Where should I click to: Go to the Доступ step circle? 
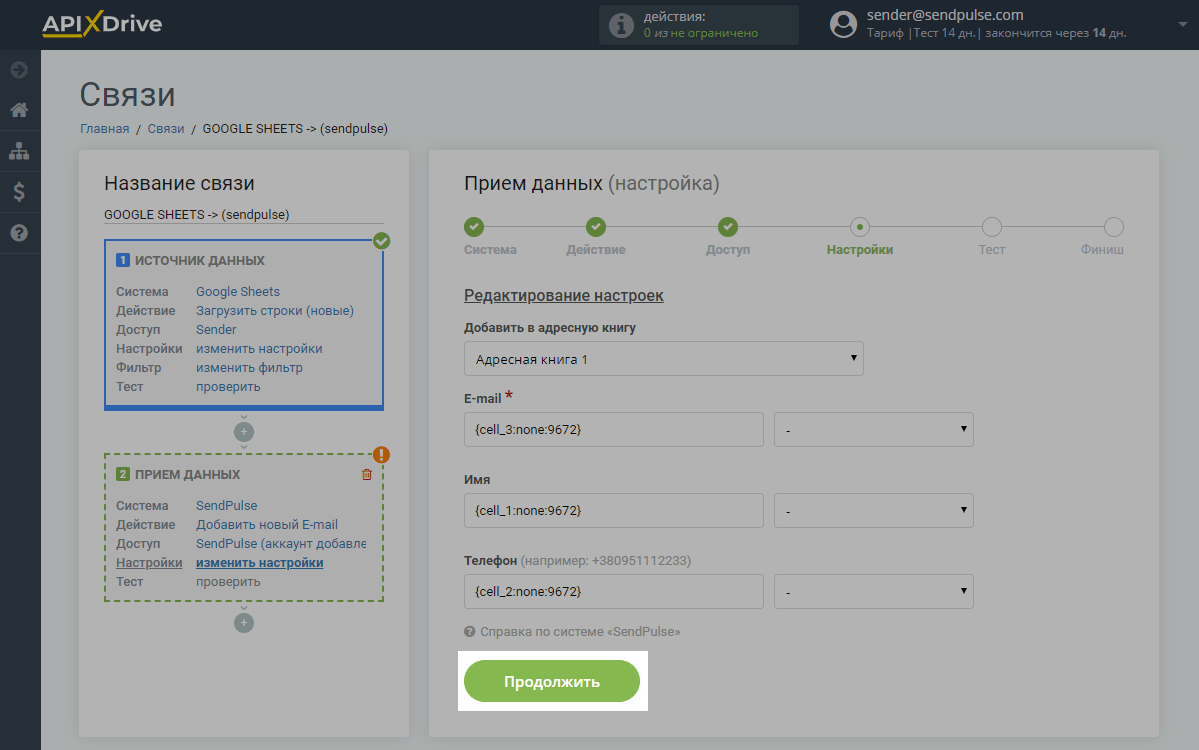[x=728, y=227]
